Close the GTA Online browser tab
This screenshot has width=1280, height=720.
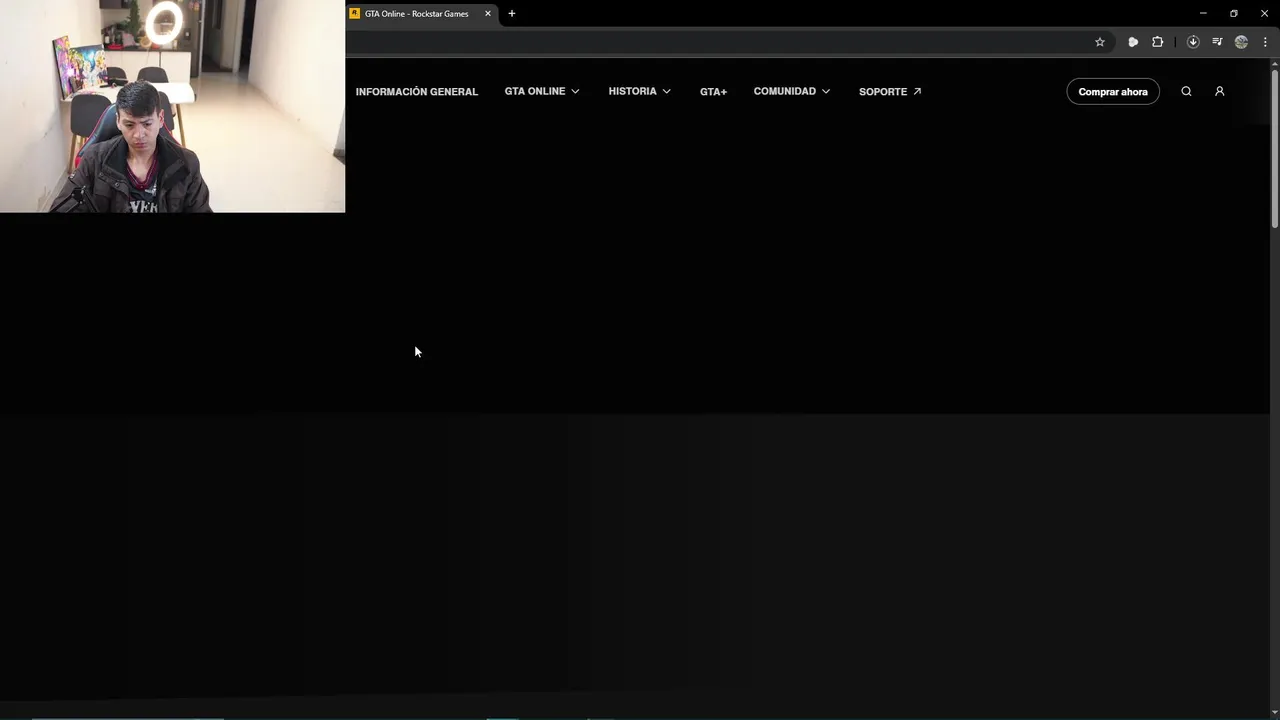488,14
